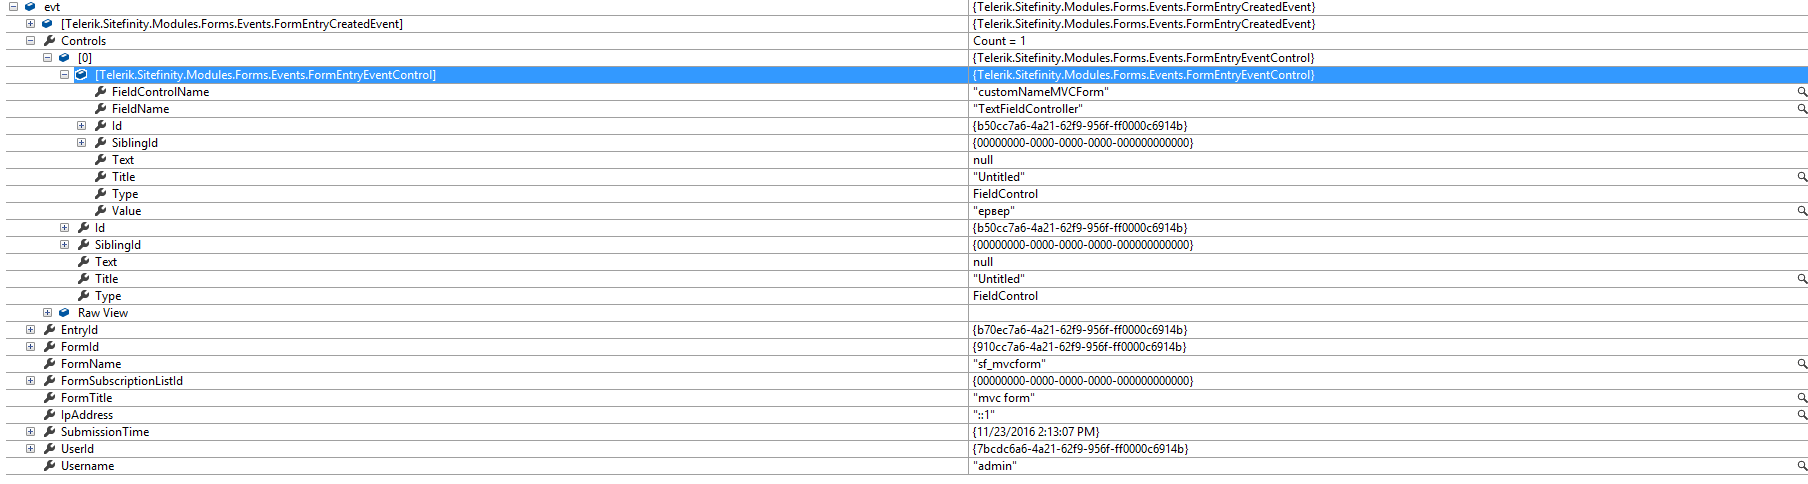Collapse the highlighted FormEntryEventControl node
The width and height of the screenshot is (1808, 484).
click(x=64, y=75)
